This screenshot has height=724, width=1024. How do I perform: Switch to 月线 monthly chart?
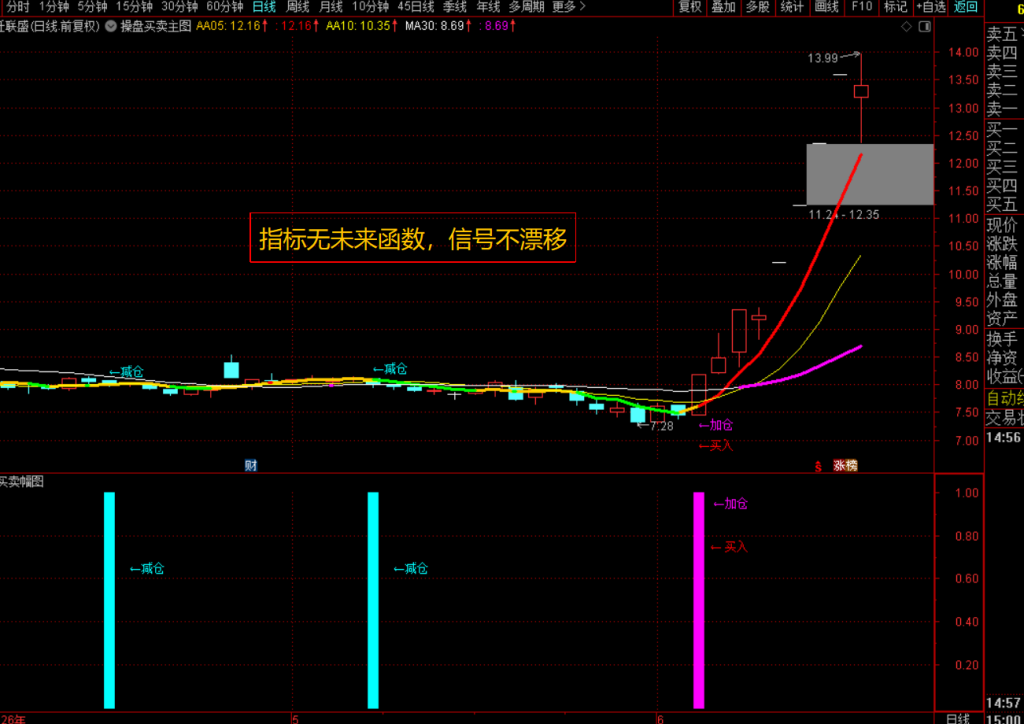331,7
